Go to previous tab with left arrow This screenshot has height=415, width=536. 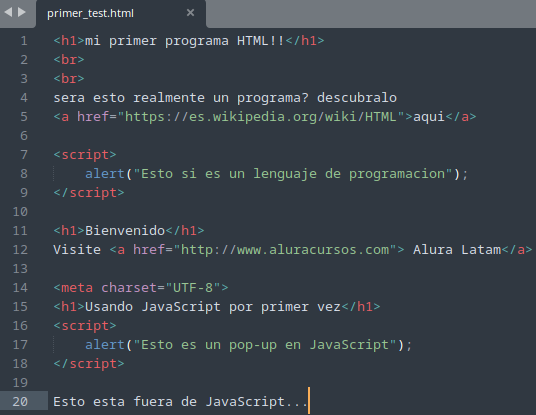8,12
